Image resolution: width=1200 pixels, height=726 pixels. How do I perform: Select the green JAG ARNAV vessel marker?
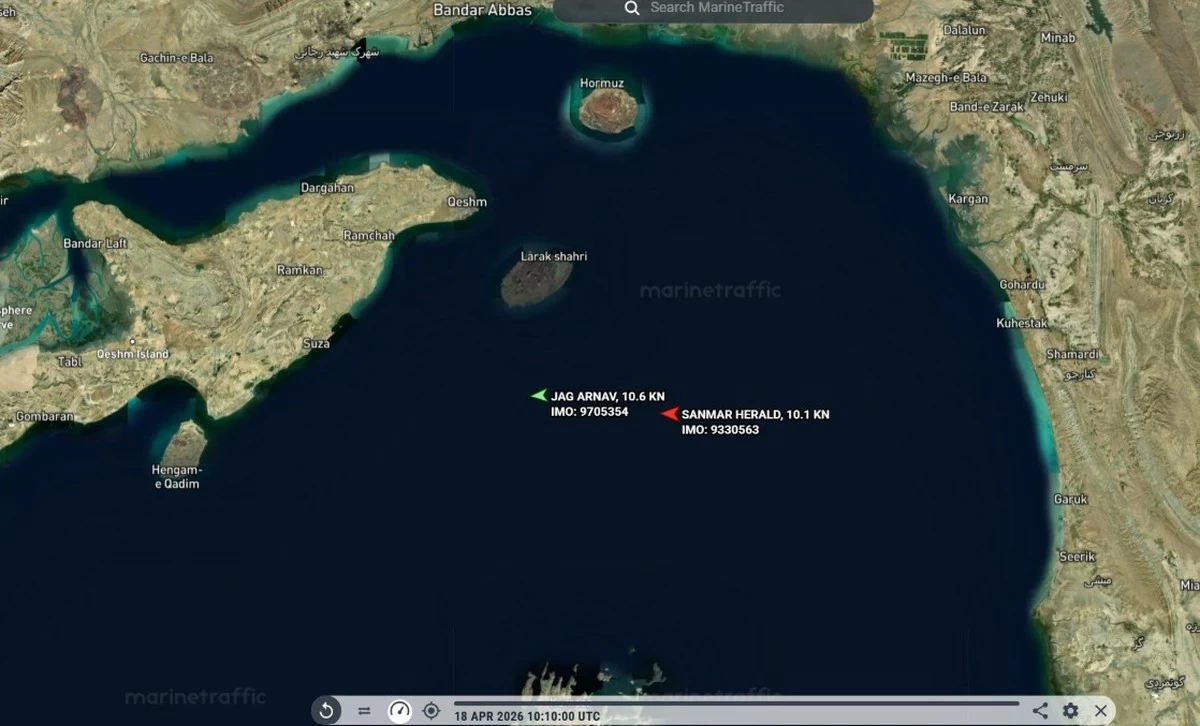(540, 395)
